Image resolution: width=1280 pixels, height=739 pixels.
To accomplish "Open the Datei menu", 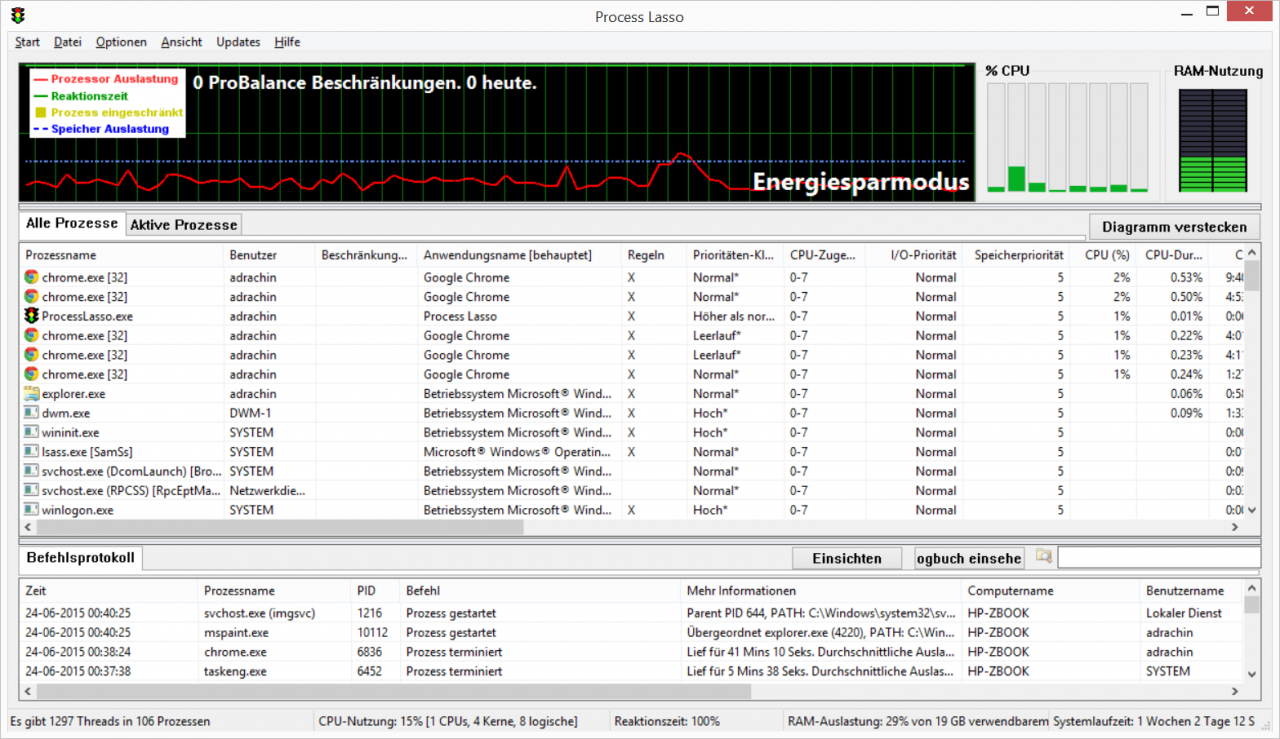I will 68,42.
